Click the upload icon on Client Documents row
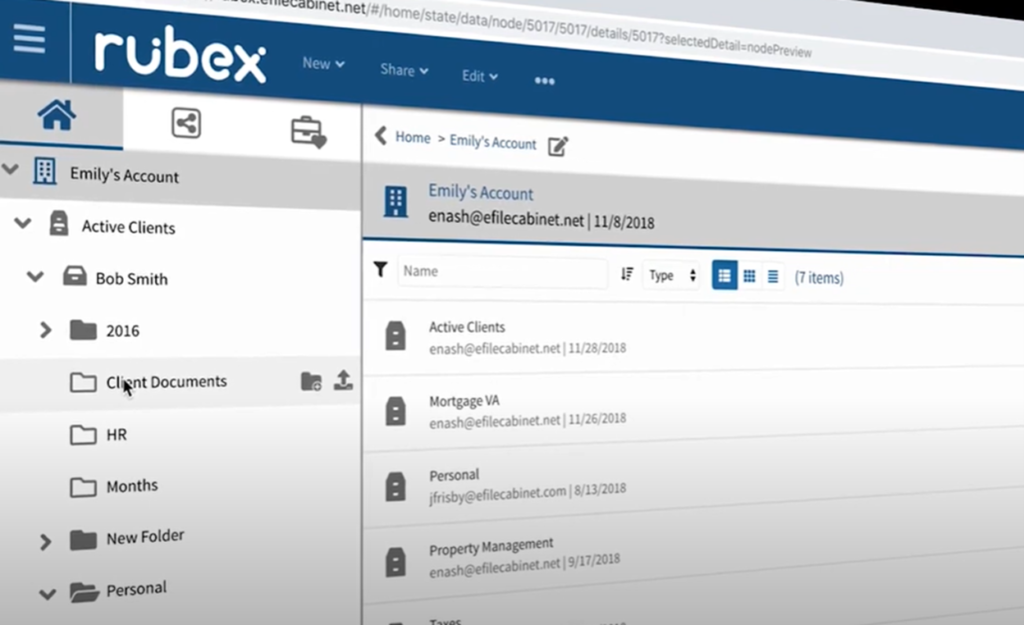The height and width of the screenshot is (625, 1024). [343, 380]
